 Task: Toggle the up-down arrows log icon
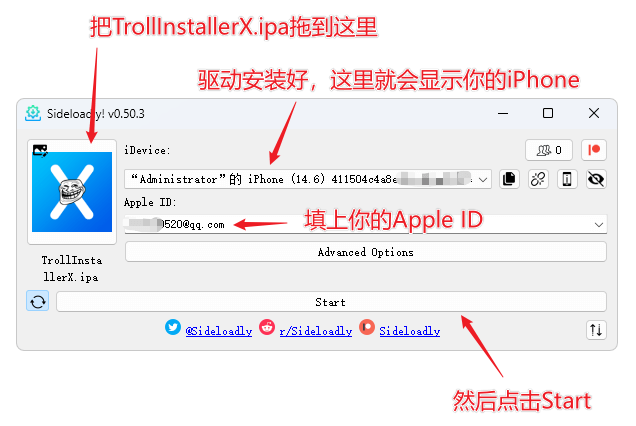click(596, 330)
